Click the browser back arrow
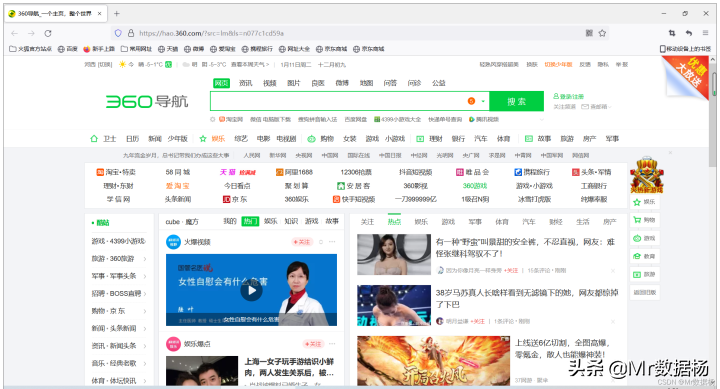The width and height of the screenshot is (720, 389). point(15,33)
